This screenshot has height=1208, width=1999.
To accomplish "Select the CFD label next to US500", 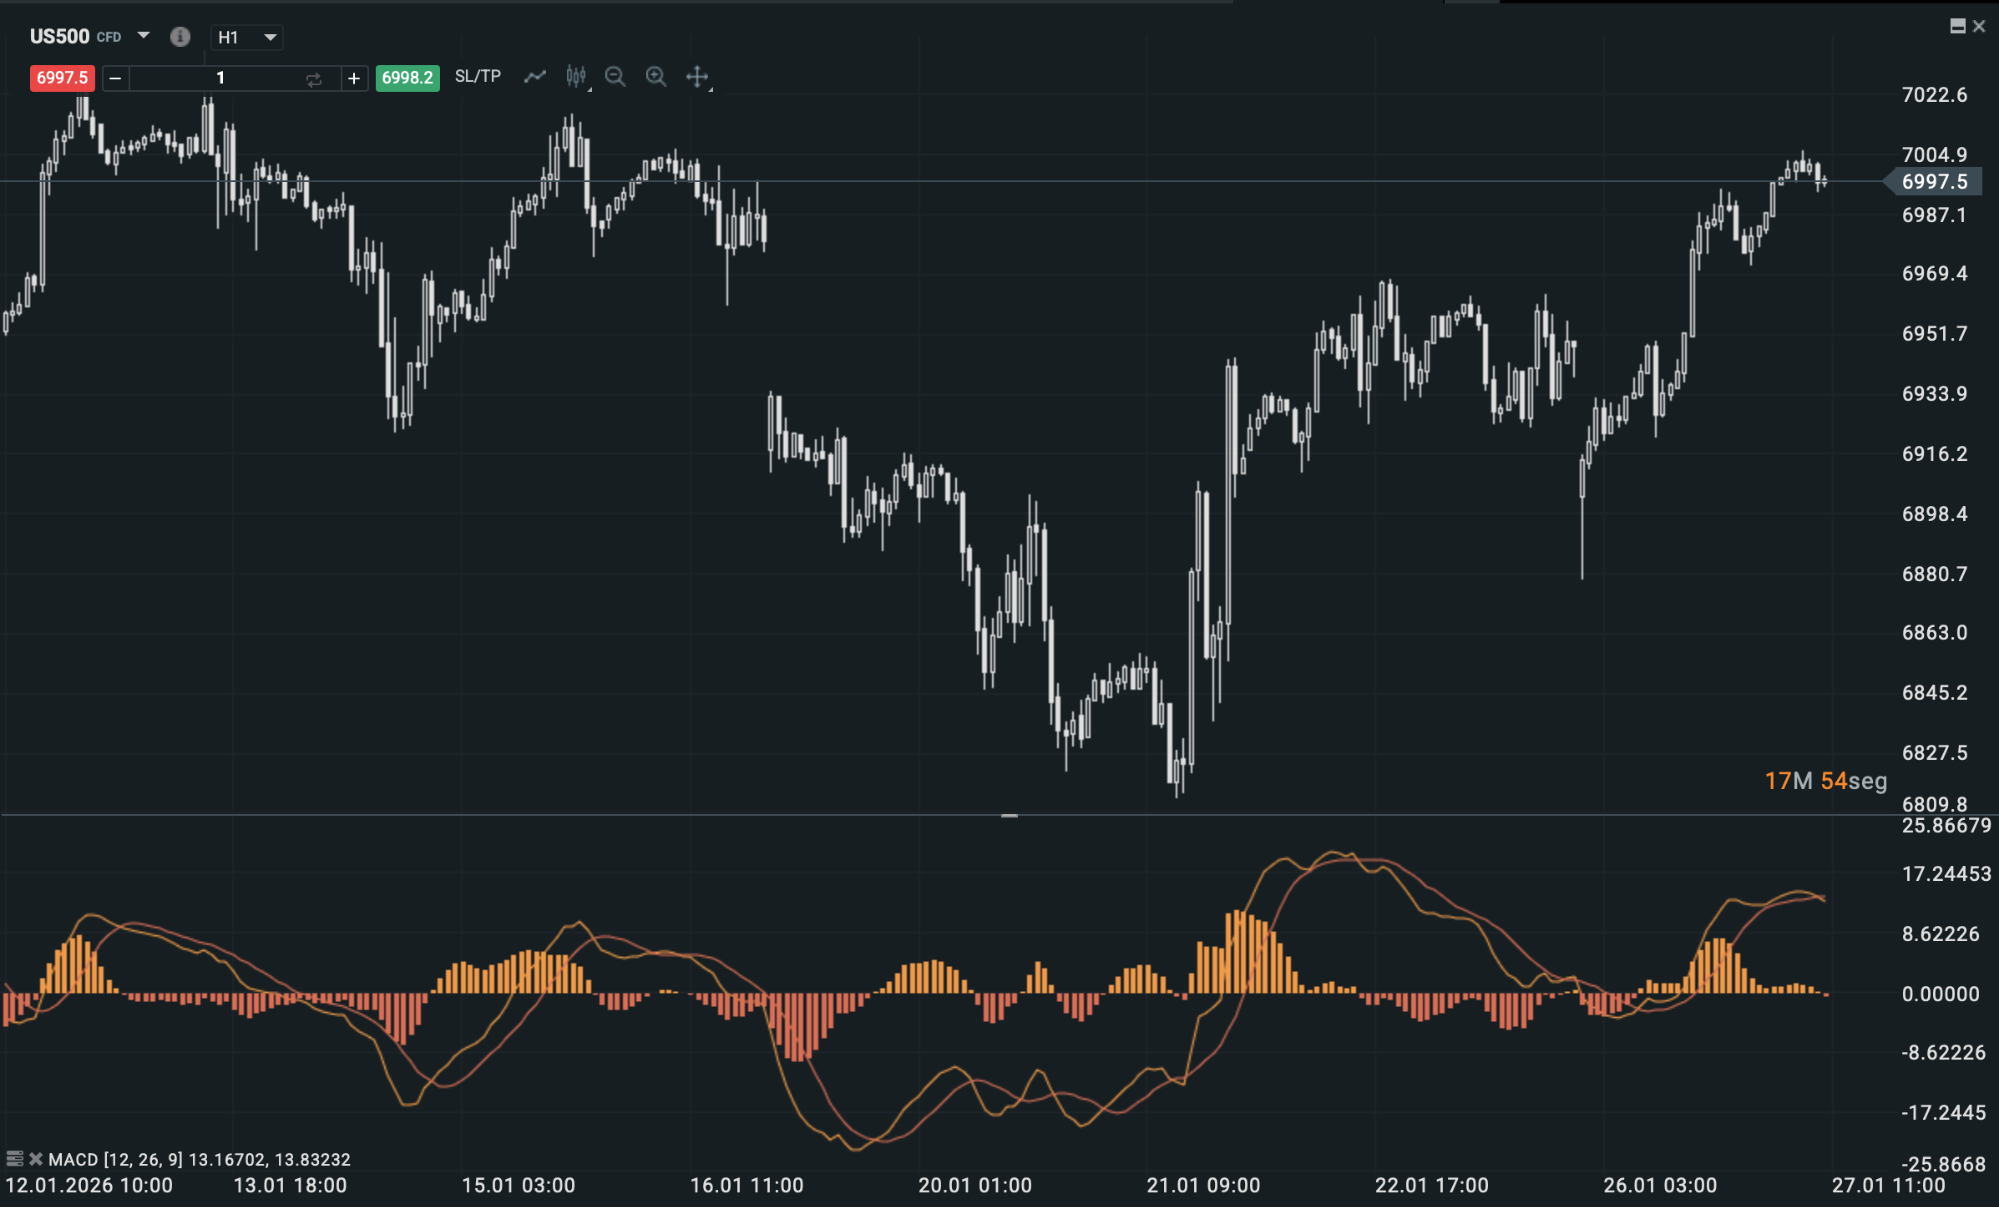I will [108, 37].
